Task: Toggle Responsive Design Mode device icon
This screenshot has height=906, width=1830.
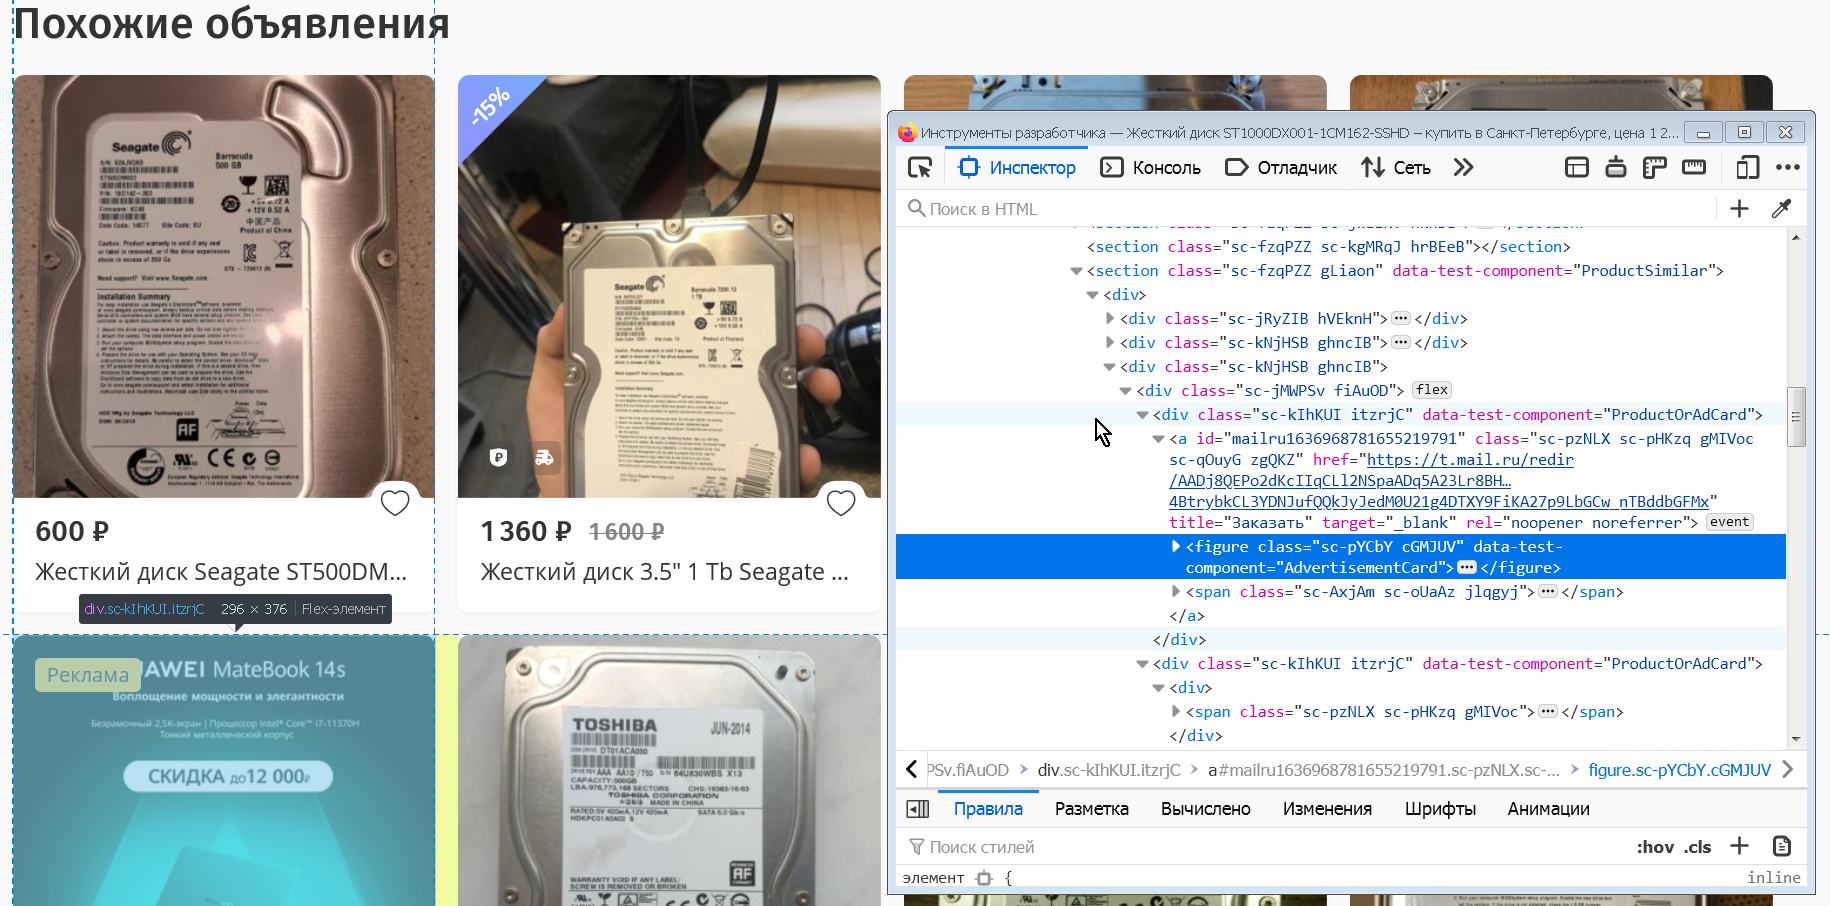Action: coord(1748,167)
